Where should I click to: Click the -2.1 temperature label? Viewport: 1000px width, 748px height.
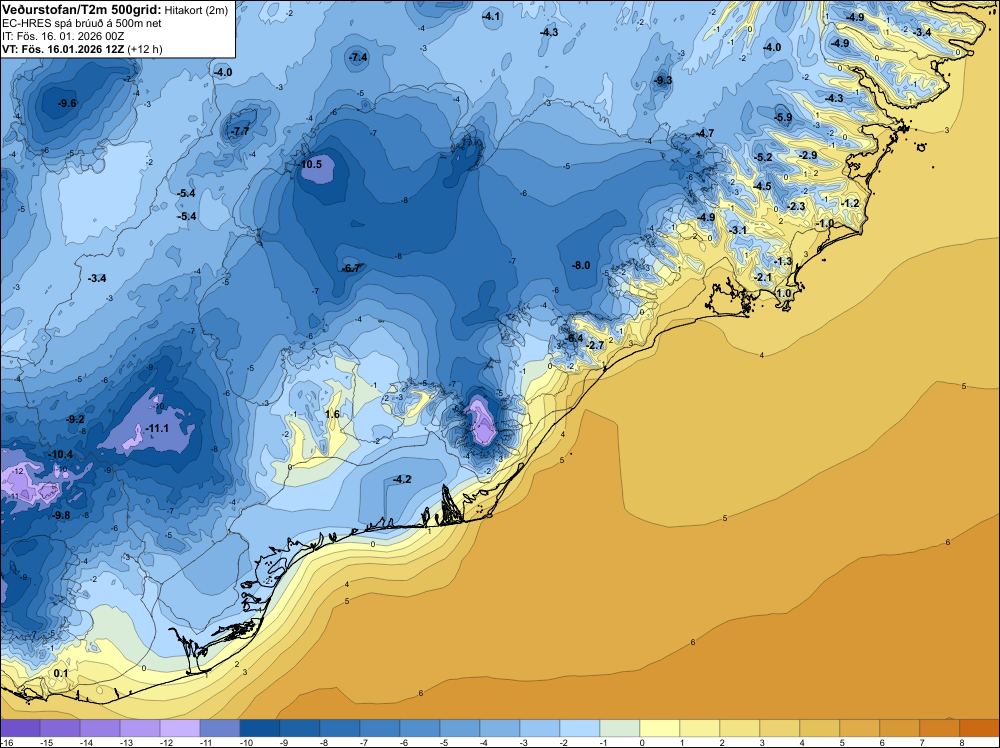763,277
